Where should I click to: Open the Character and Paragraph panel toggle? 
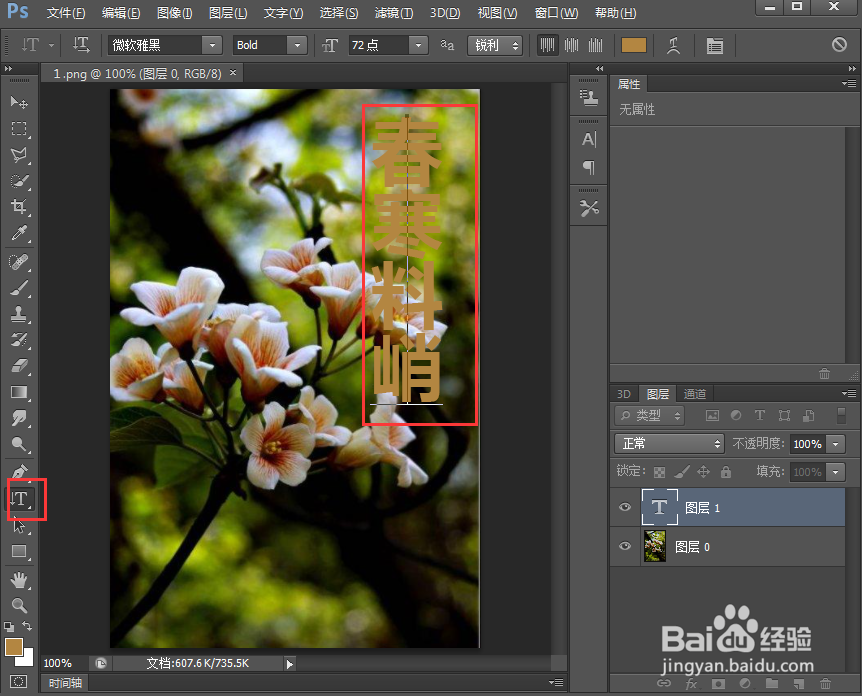[714, 45]
